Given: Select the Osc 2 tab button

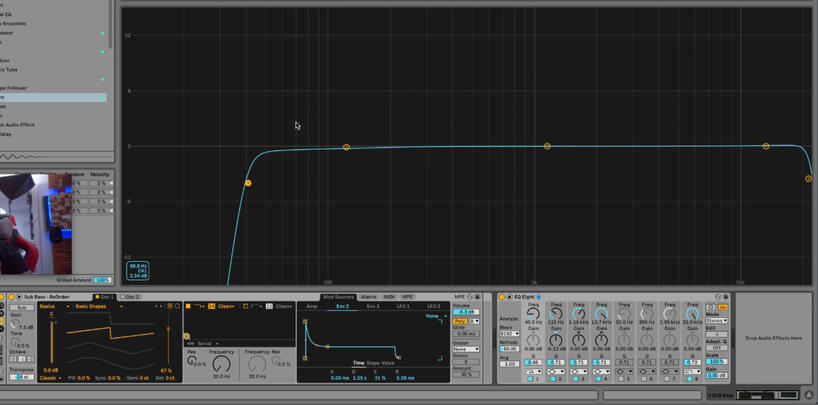Looking at the screenshot, I should coord(131,297).
